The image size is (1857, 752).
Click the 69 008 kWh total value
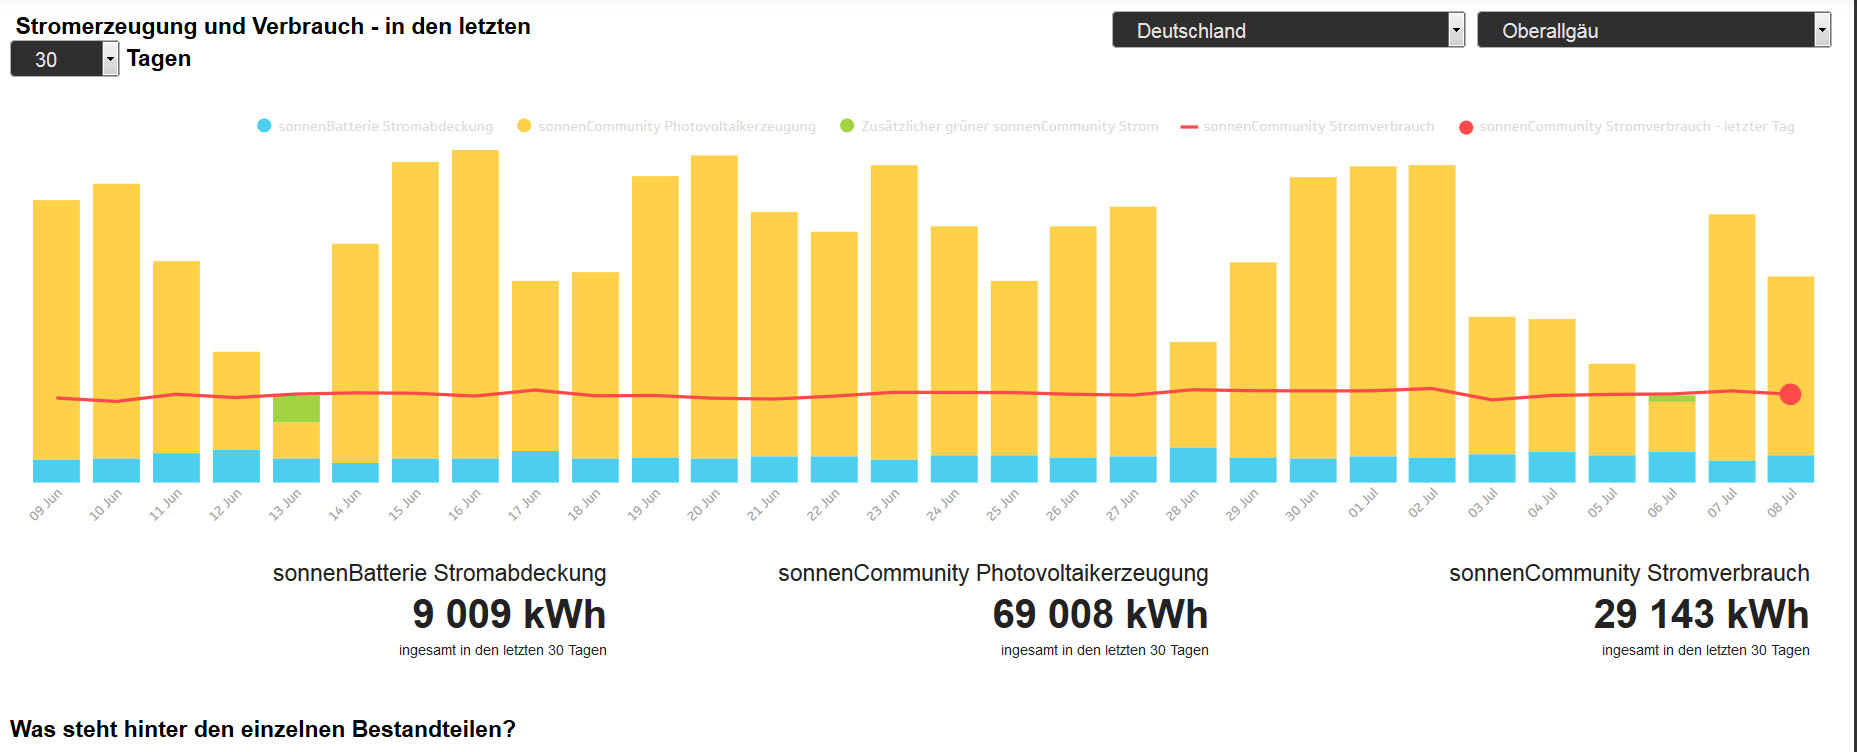tap(1101, 614)
